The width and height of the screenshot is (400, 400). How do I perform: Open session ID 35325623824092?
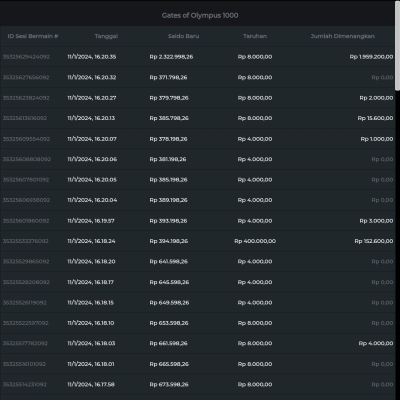click(x=26, y=98)
